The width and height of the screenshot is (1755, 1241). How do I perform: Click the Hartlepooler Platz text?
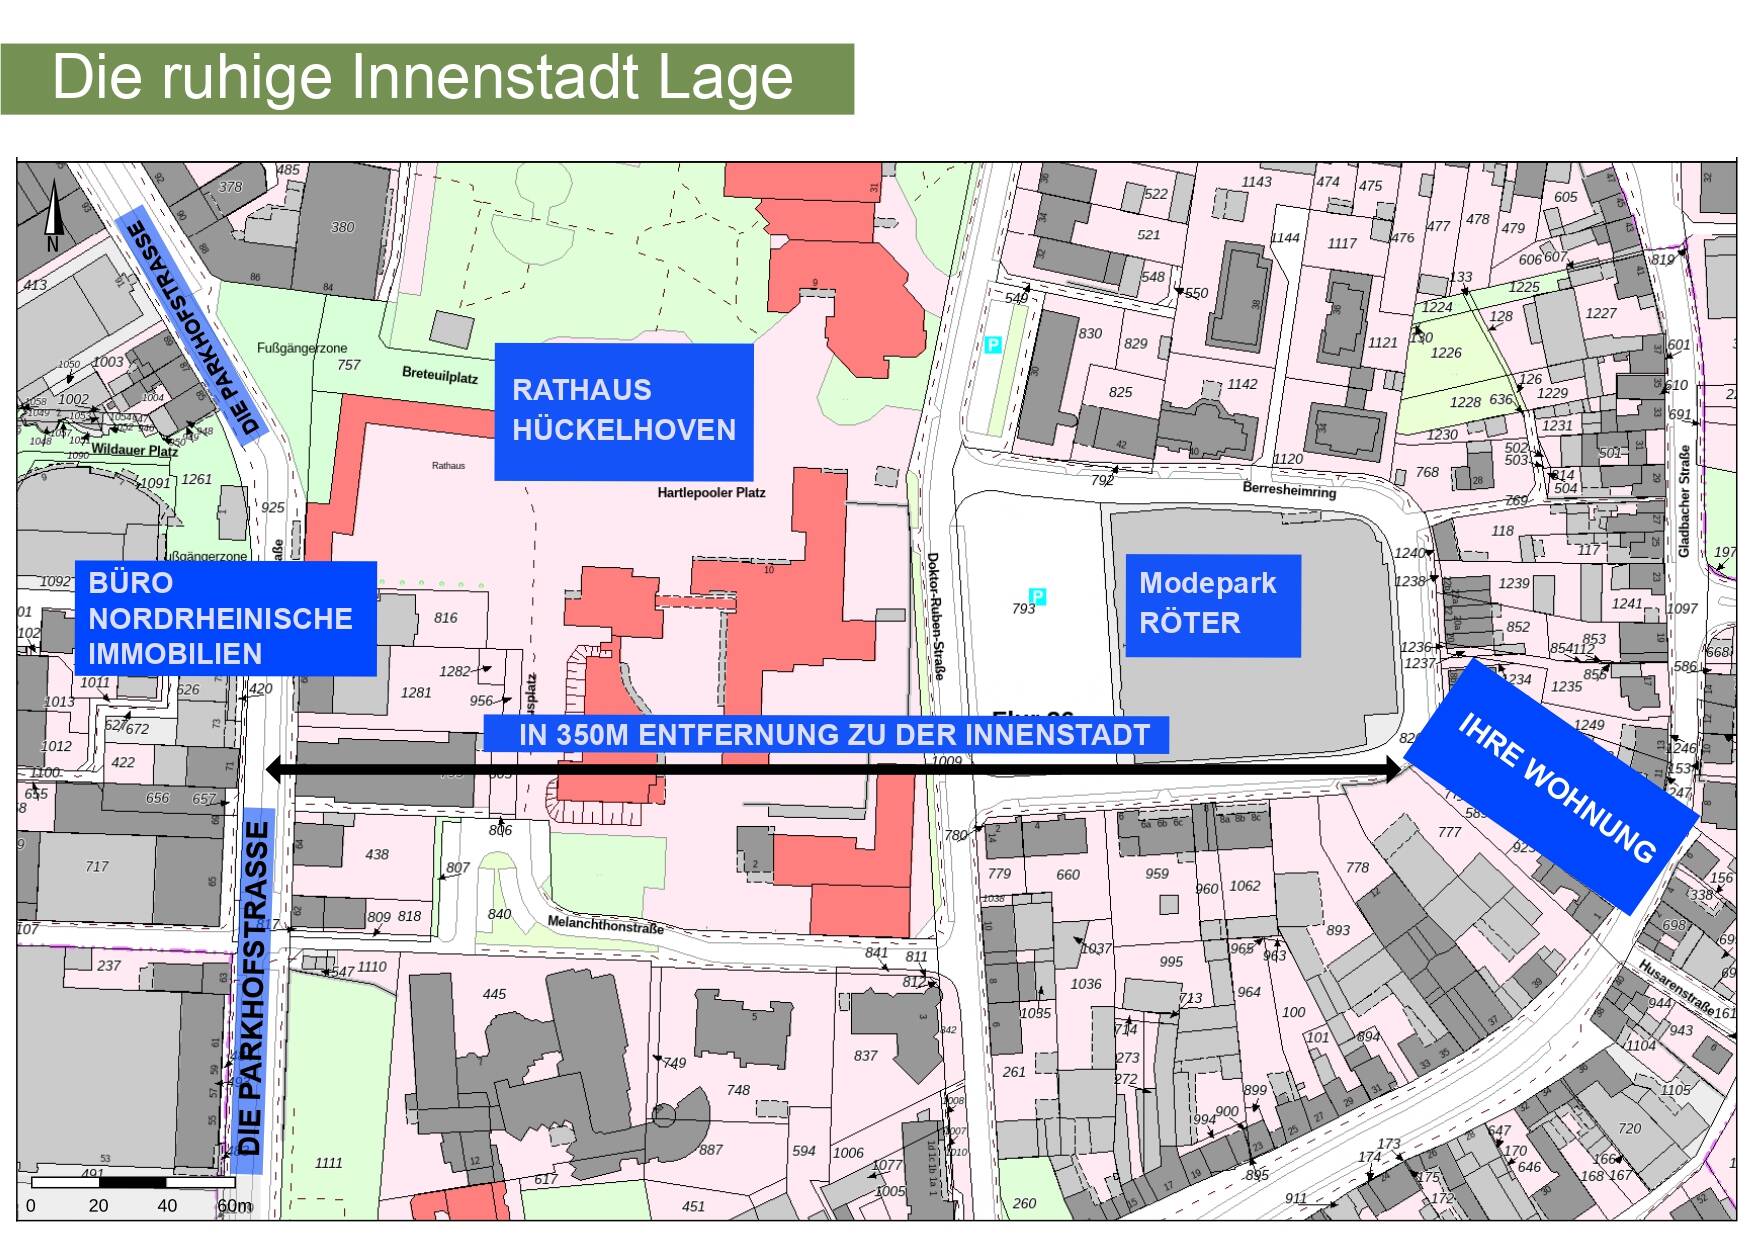[x=711, y=492]
